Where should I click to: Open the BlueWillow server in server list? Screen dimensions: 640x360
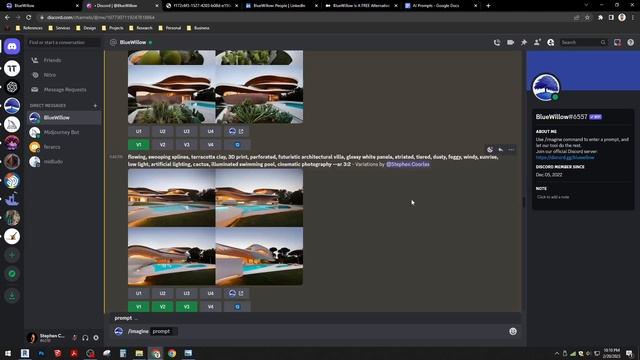12,106
